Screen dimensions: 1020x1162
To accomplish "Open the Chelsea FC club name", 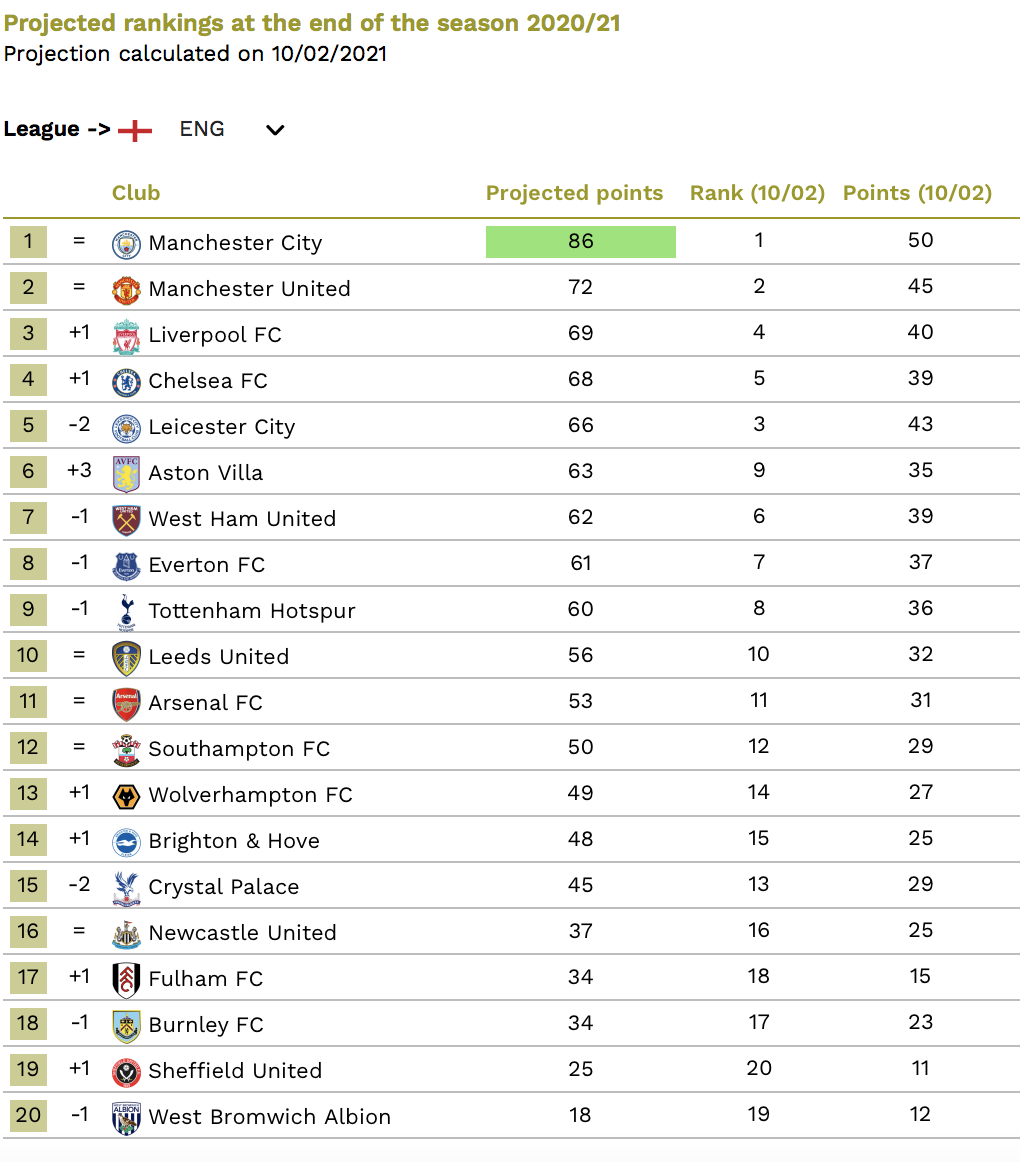I will (x=208, y=381).
